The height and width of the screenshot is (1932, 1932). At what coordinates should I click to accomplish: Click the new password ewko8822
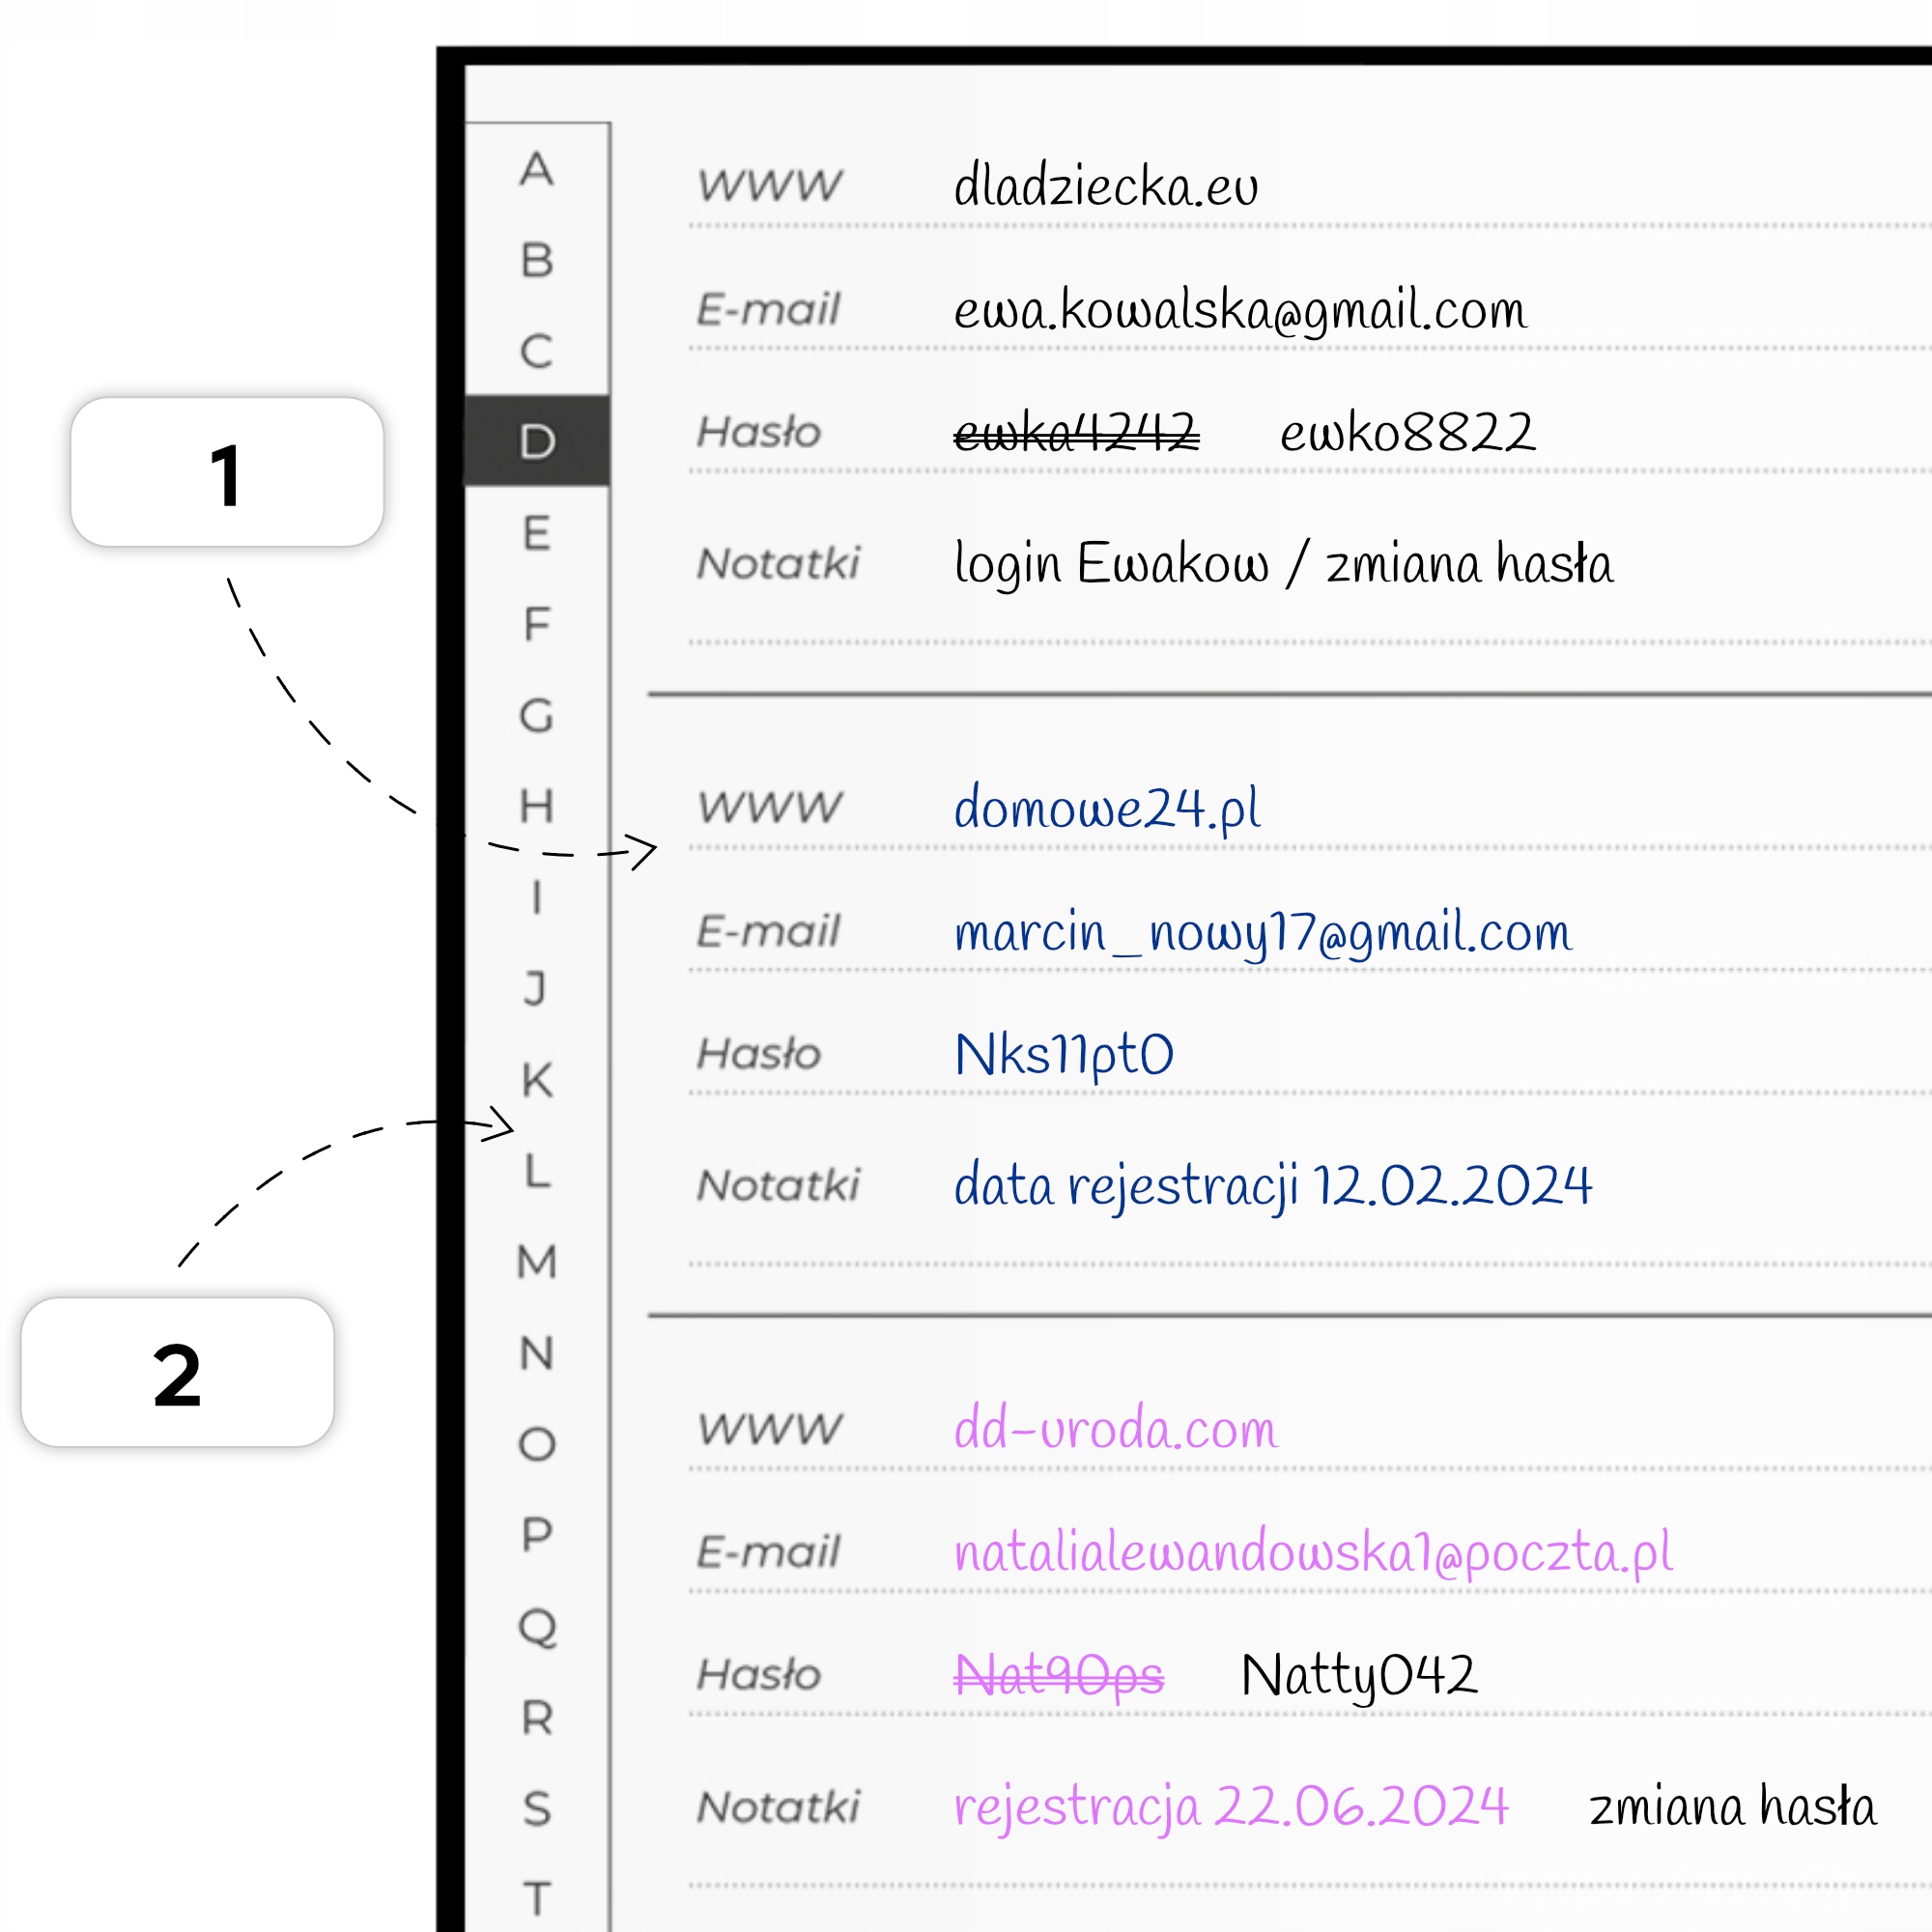click(1407, 433)
